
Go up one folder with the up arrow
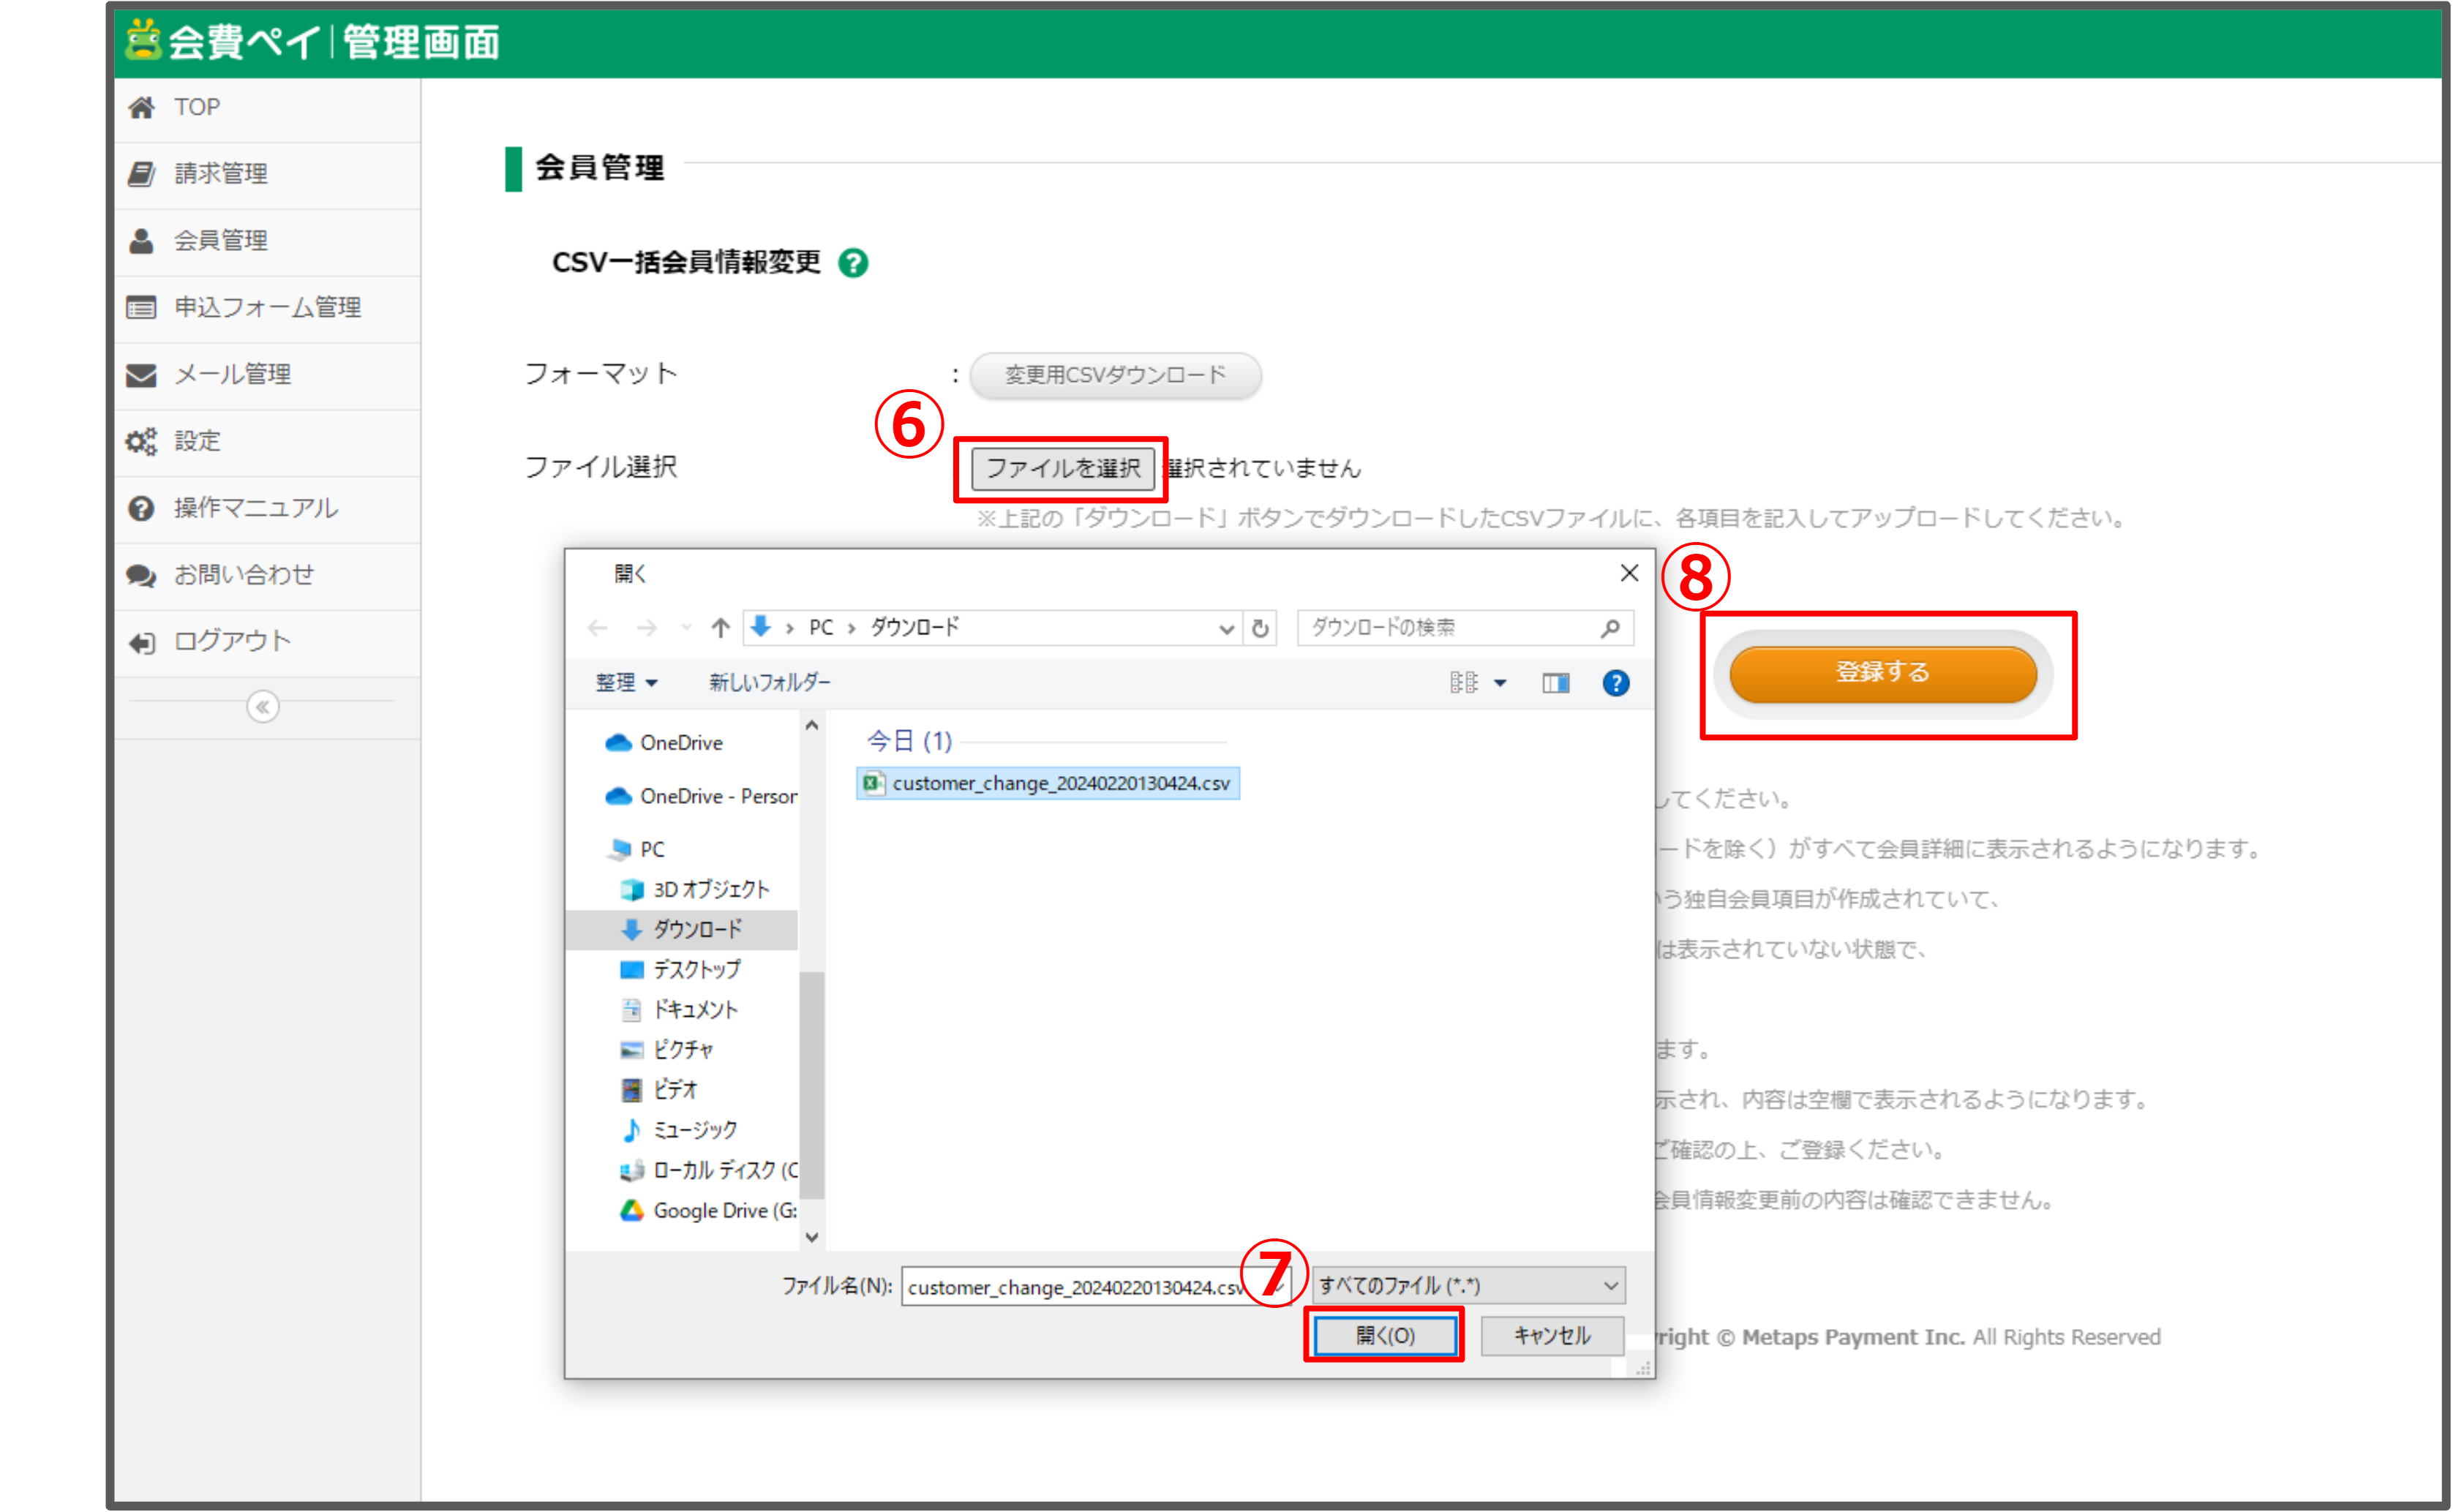[x=720, y=628]
